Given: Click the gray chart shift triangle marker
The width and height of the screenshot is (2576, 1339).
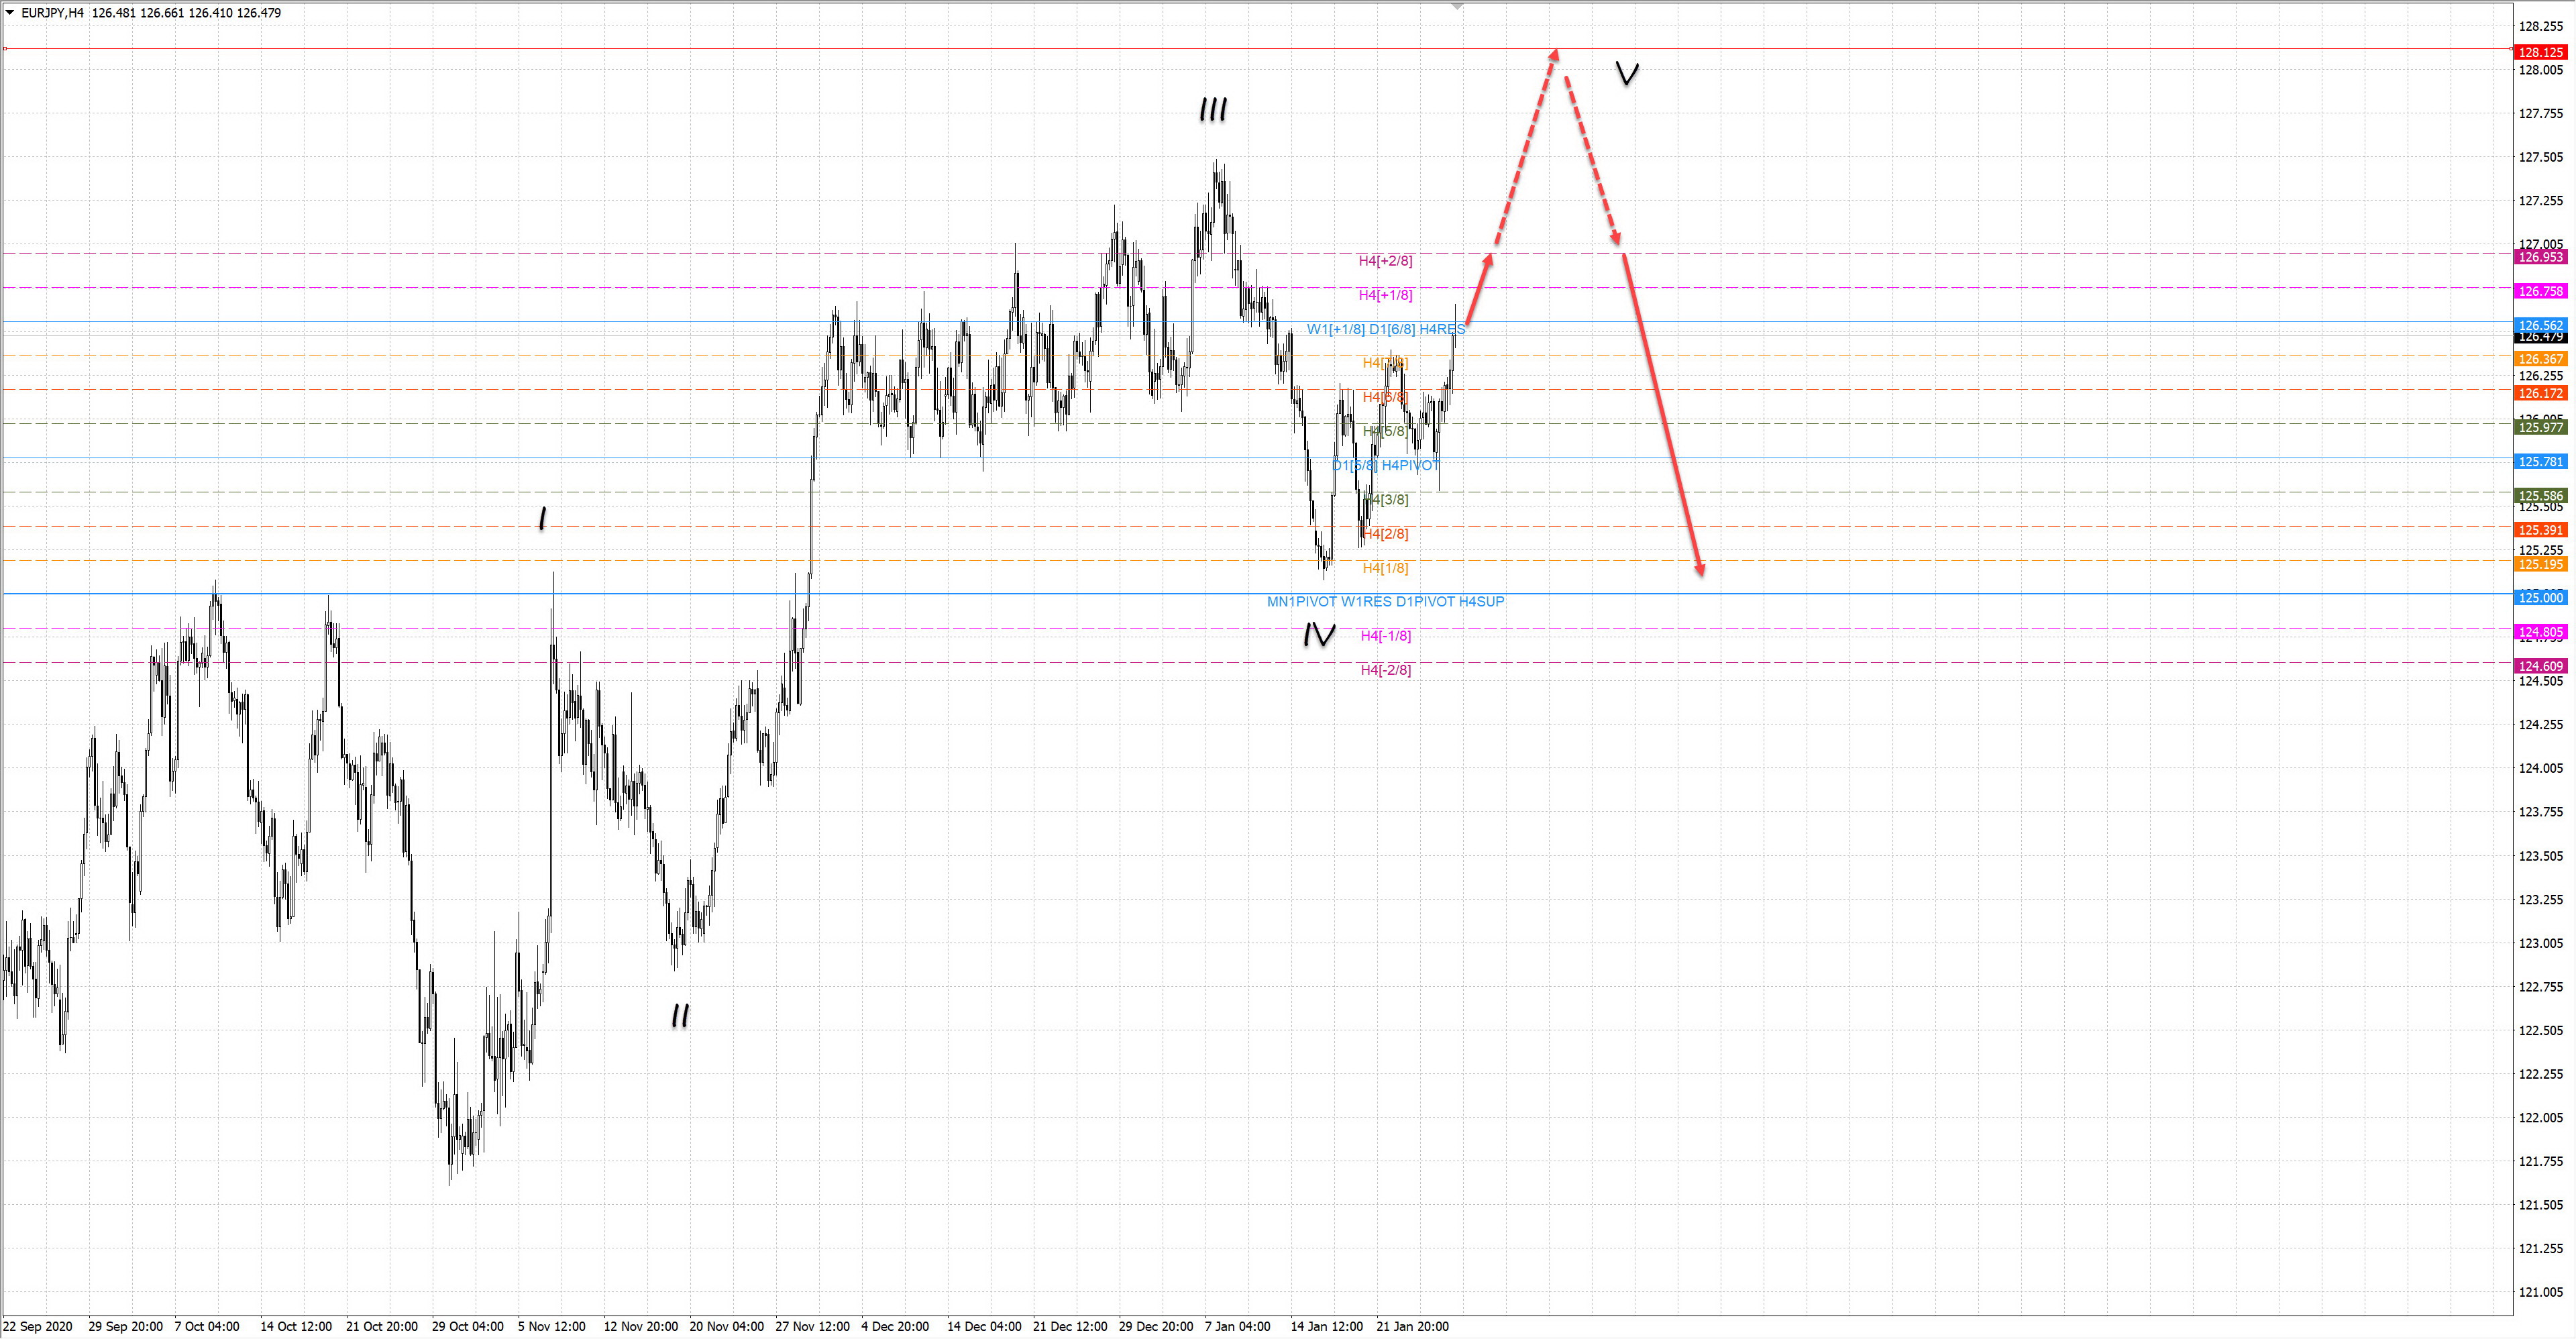Looking at the screenshot, I should click(x=1457, y=6).
